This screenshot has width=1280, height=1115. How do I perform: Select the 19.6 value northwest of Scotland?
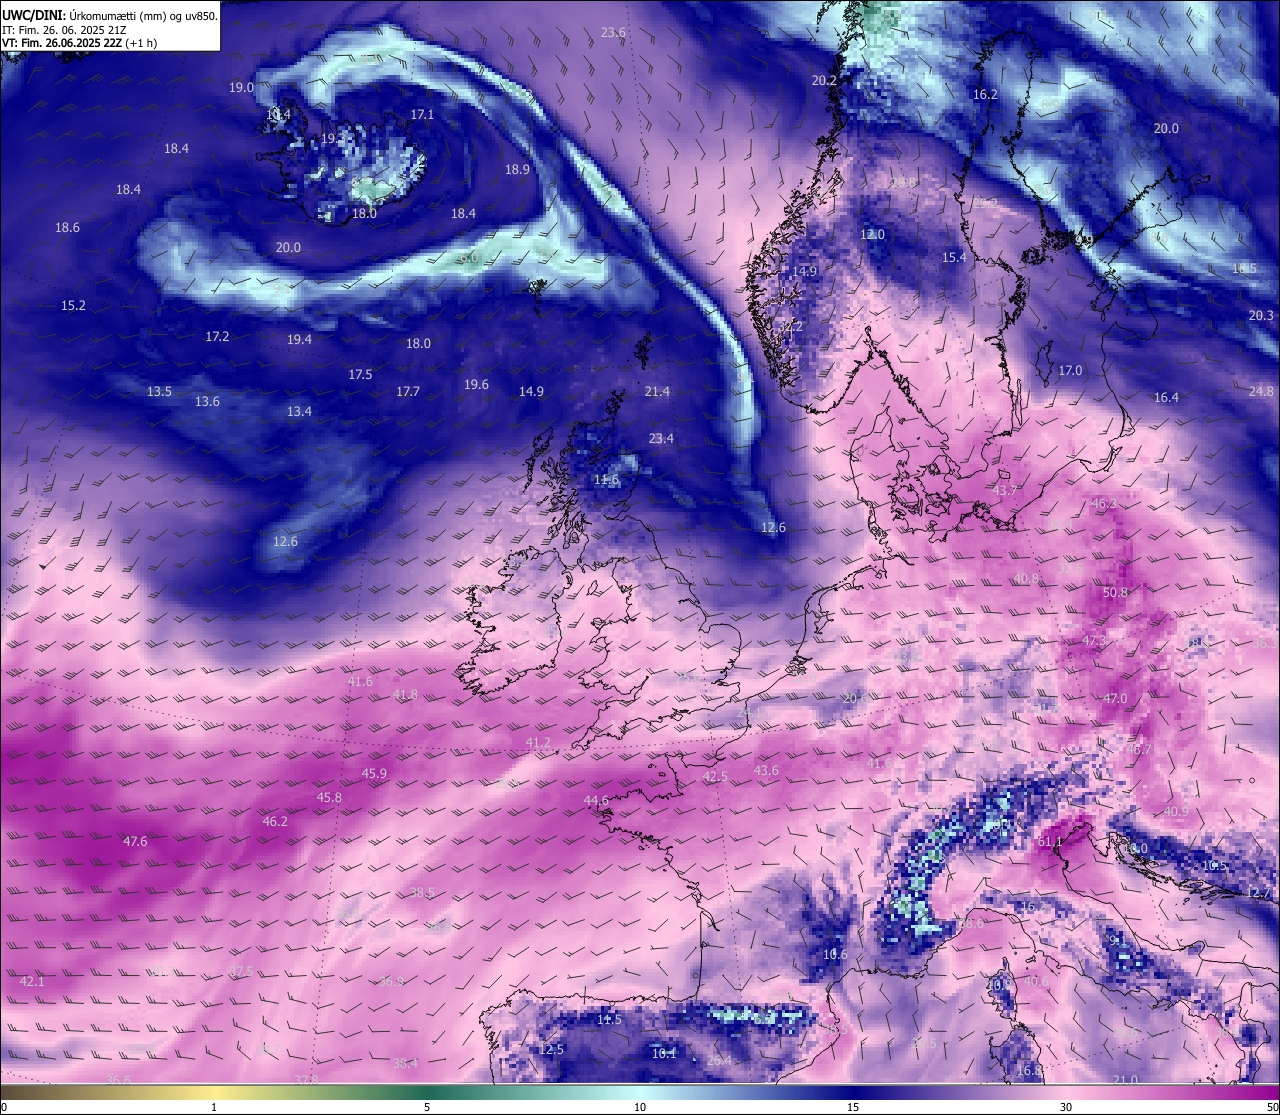[476, 385]
